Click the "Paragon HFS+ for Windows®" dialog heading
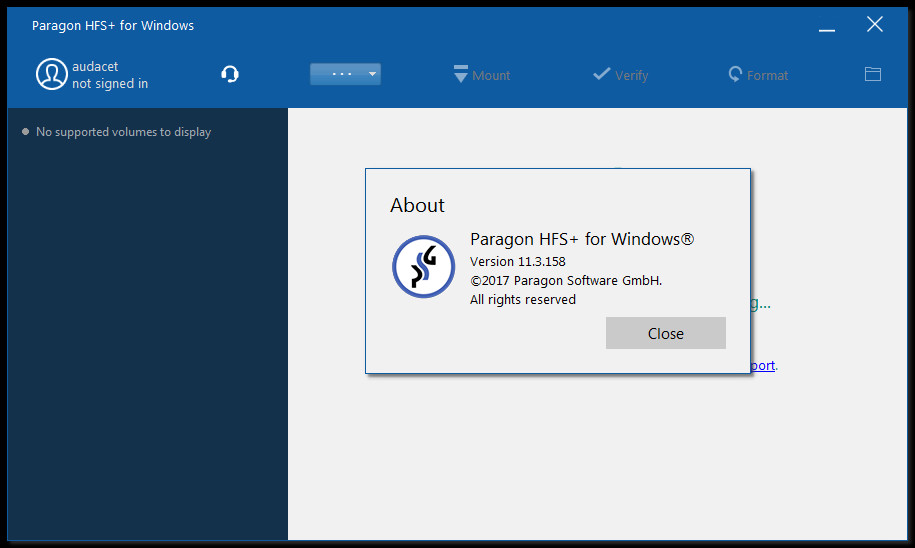Screen dimensions: 915x548 pos(582,239)
